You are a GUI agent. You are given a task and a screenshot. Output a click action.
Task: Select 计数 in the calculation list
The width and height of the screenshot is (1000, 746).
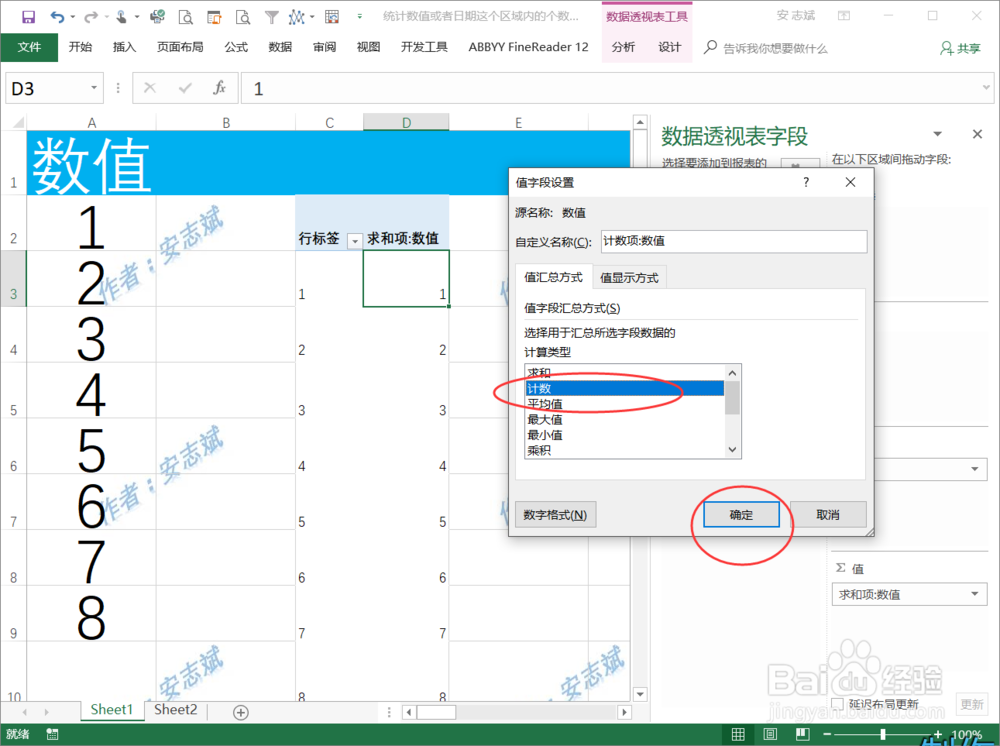[624, 388]
